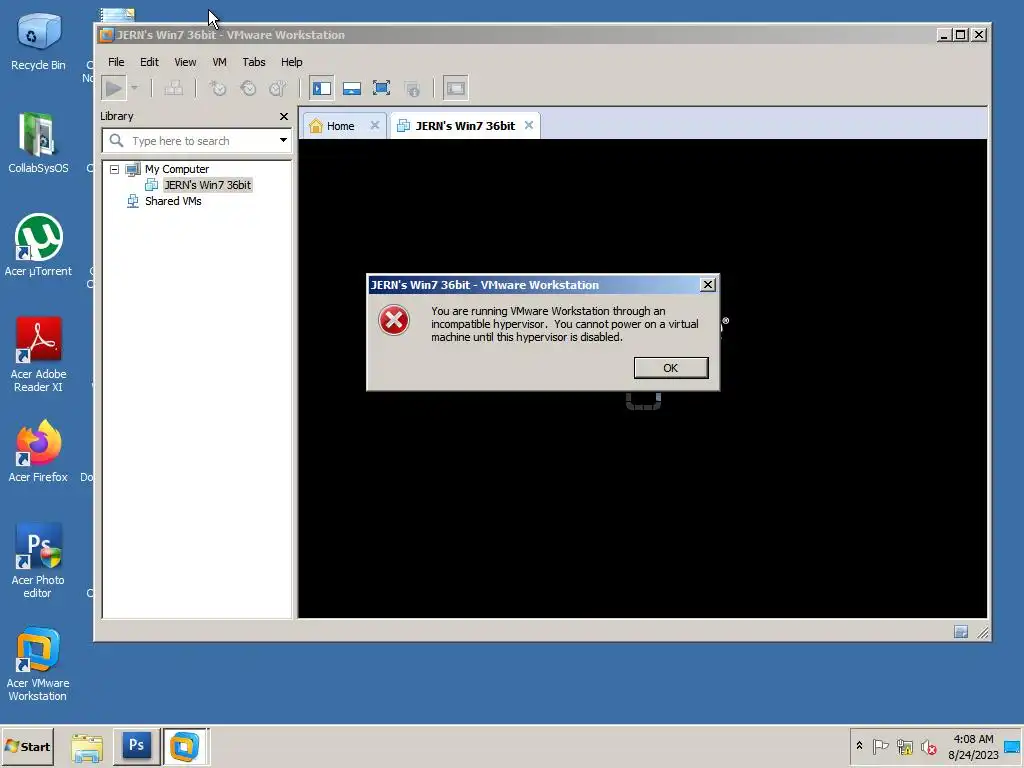Screen dimensions: 1024x768
Task: Close the error dialog with X
Action: point(707,285)
